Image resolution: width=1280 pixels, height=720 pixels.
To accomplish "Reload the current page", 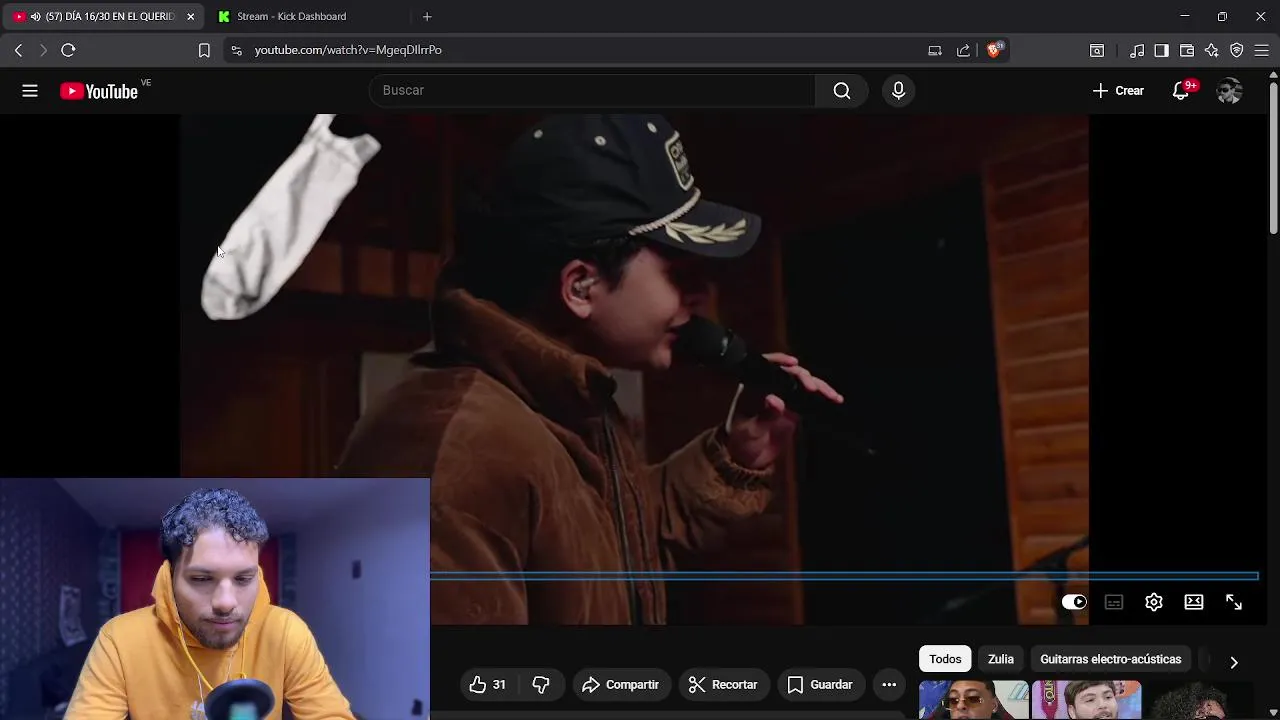I will (x=68, y=50).
